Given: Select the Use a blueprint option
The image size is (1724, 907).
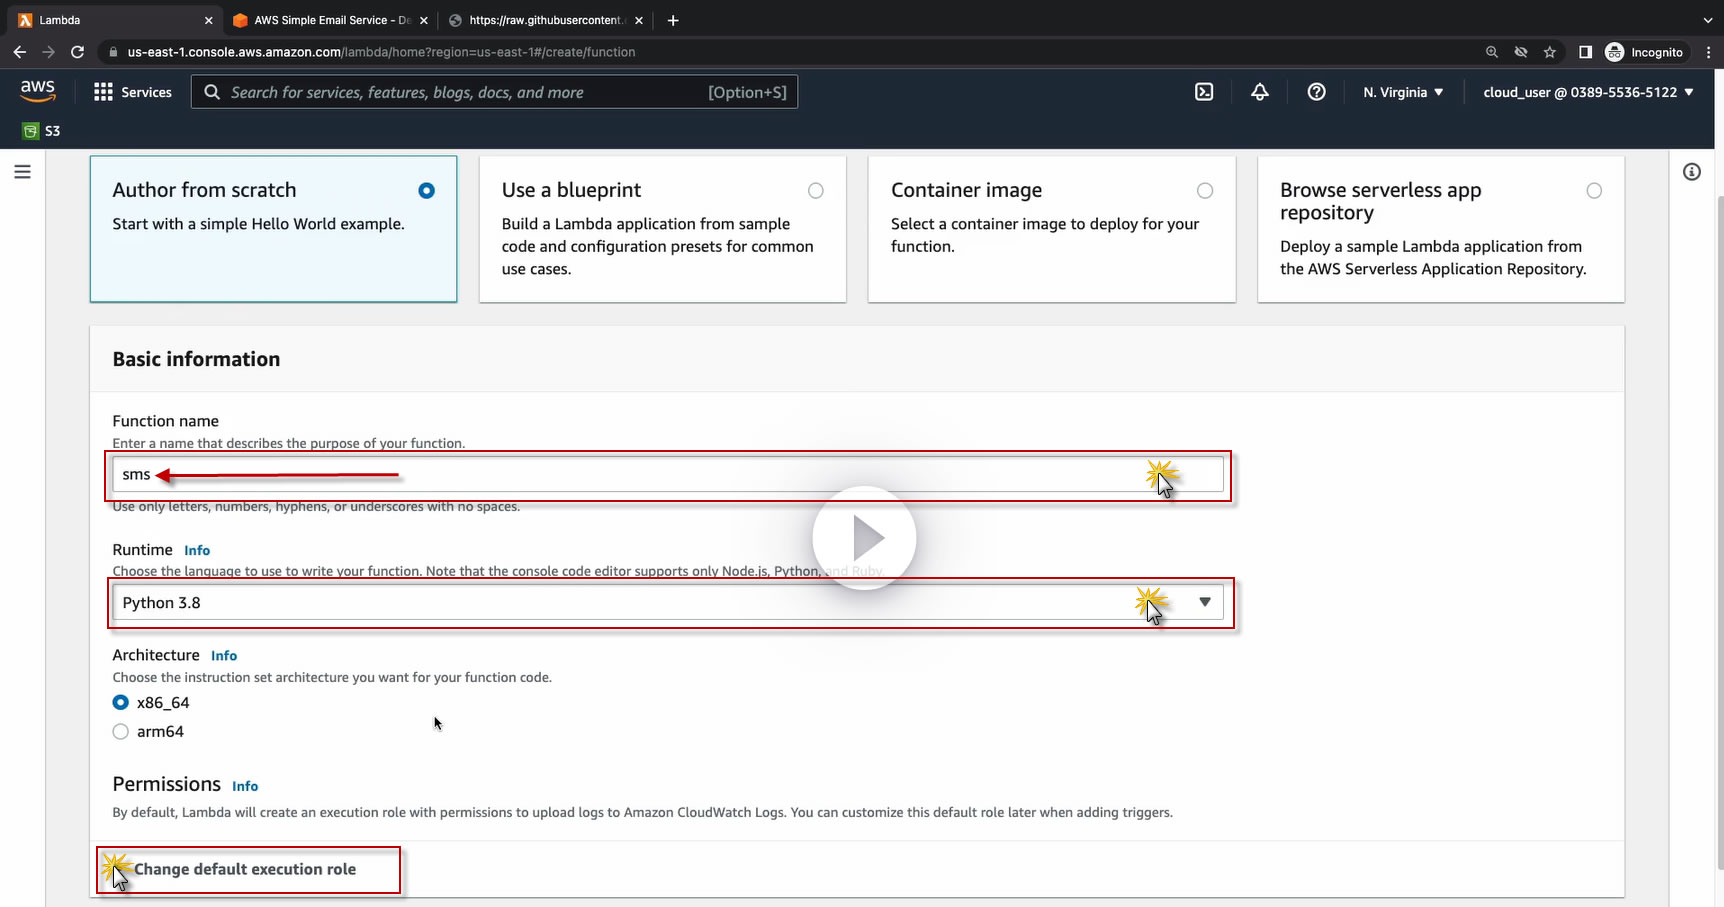Looking at the screenshot, I should point(815,191).
